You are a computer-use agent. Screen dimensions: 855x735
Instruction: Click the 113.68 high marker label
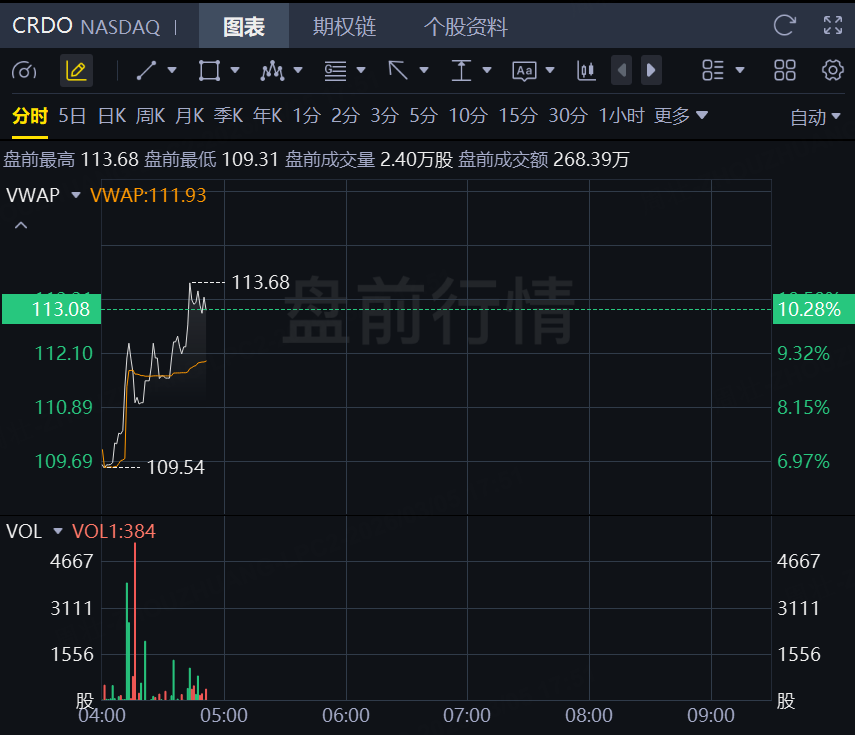click(261, 282)
